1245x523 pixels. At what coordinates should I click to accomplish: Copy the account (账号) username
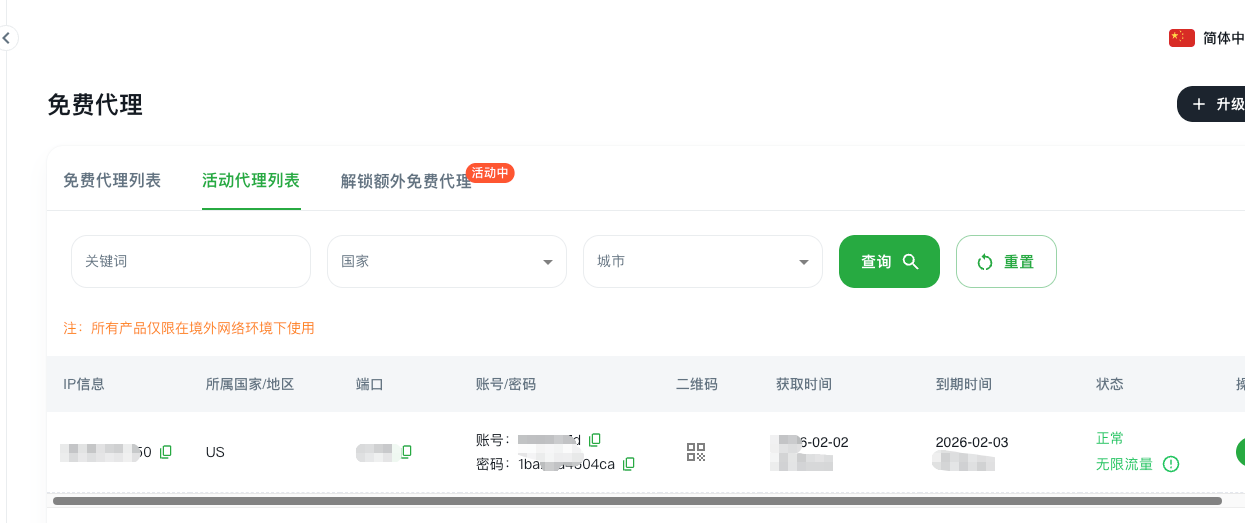click(595, 440)
